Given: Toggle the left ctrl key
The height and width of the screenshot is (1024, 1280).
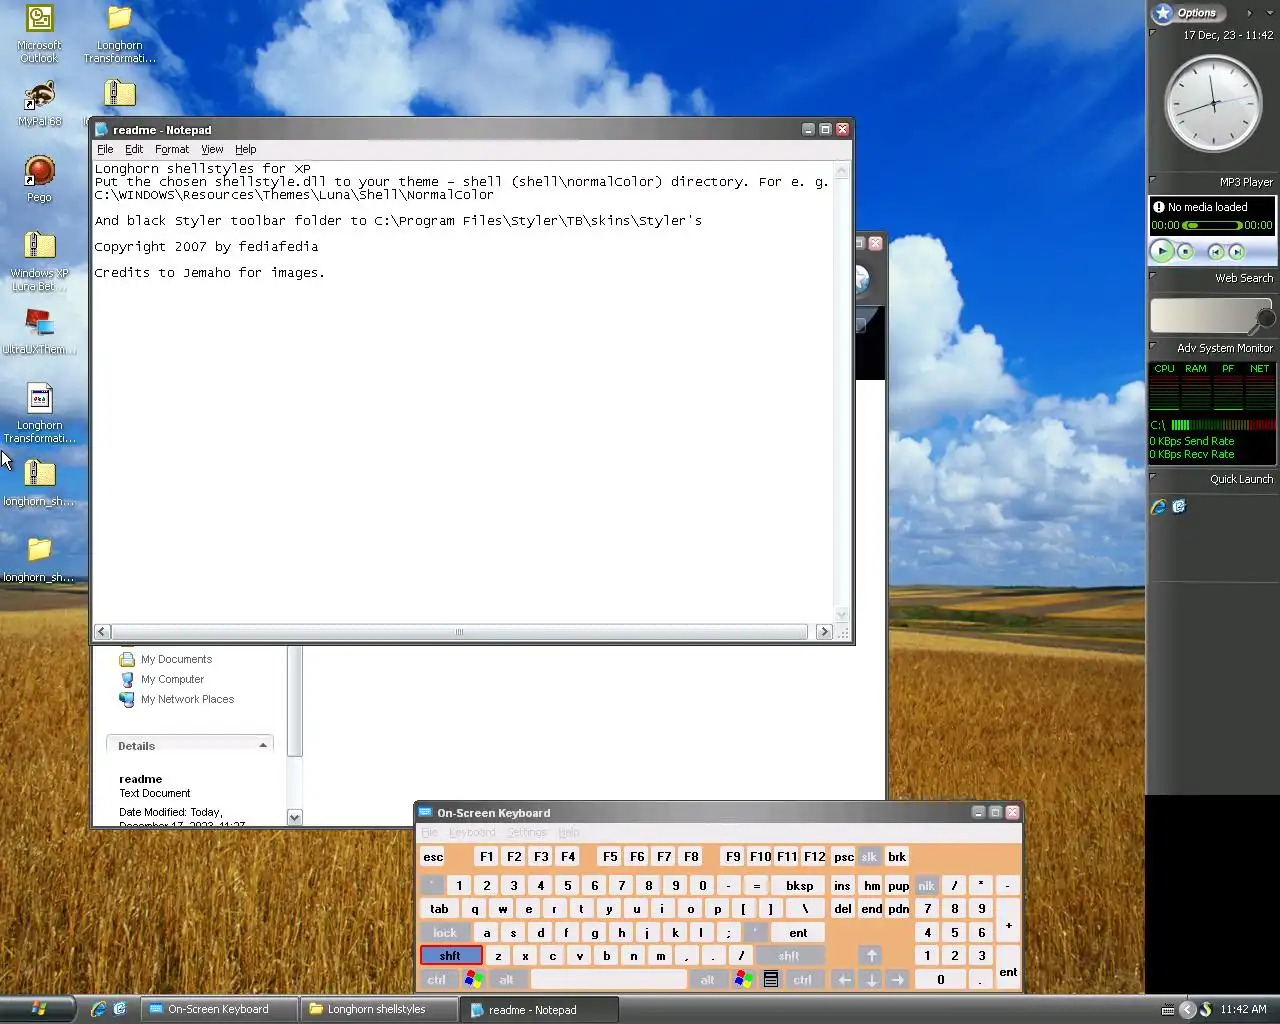Looking at the screenshot, I should click(437, 980).
